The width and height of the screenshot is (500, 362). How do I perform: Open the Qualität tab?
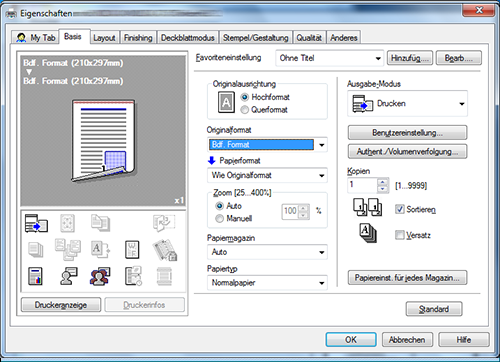[x=309, y=38]
